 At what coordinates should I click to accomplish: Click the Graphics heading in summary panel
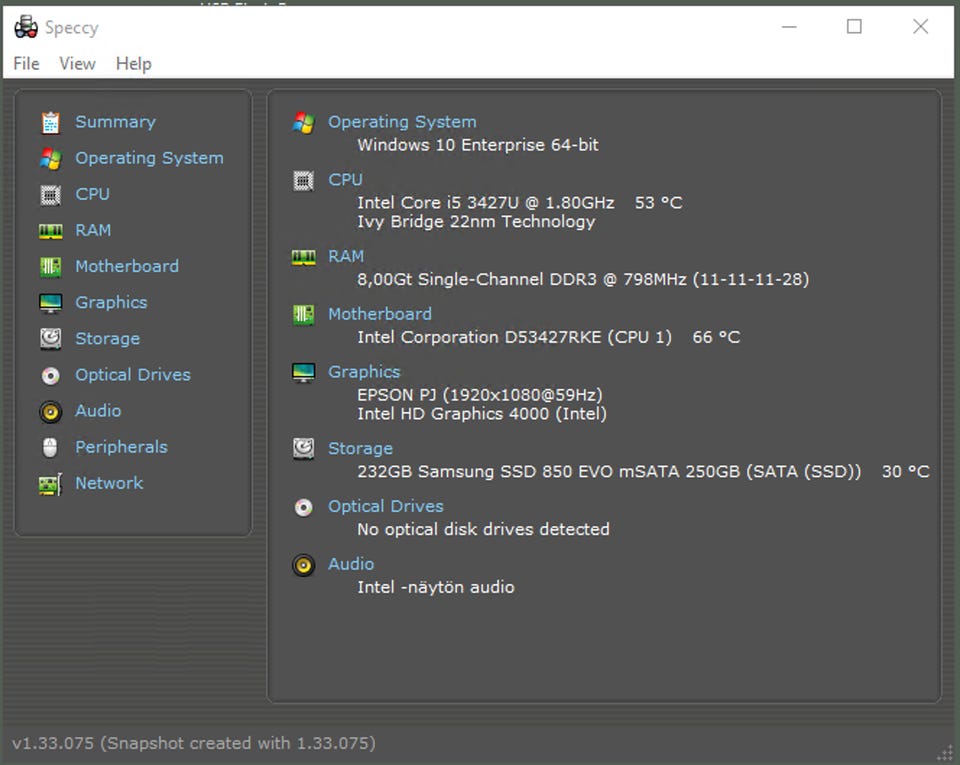(x=364, y=372)
